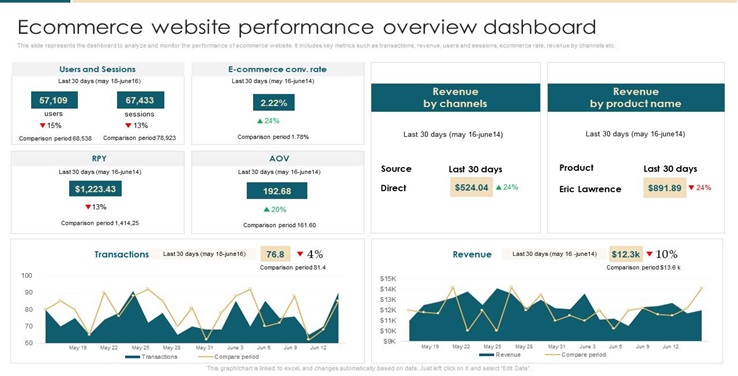Click the 67,433 sessions value box

point(140,100)
